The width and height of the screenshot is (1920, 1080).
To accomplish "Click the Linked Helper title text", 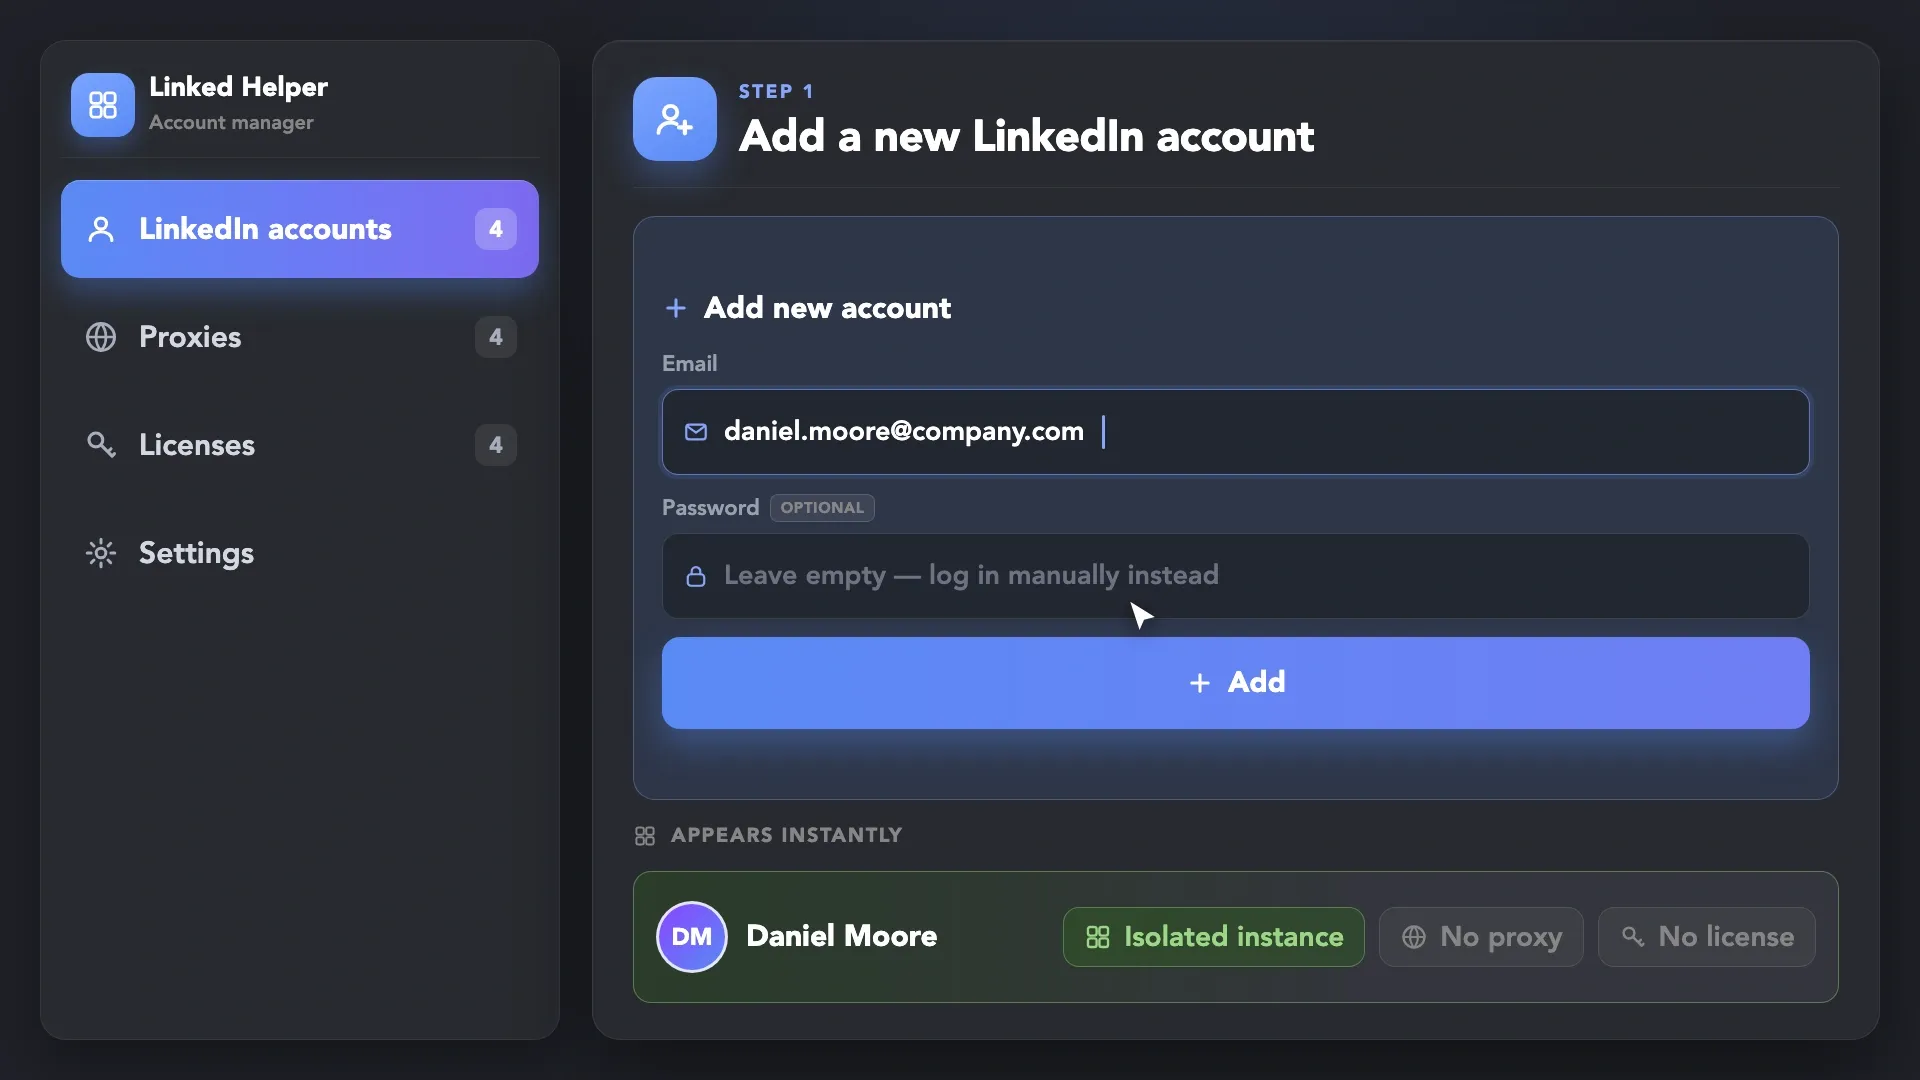I will click(238, 87).
